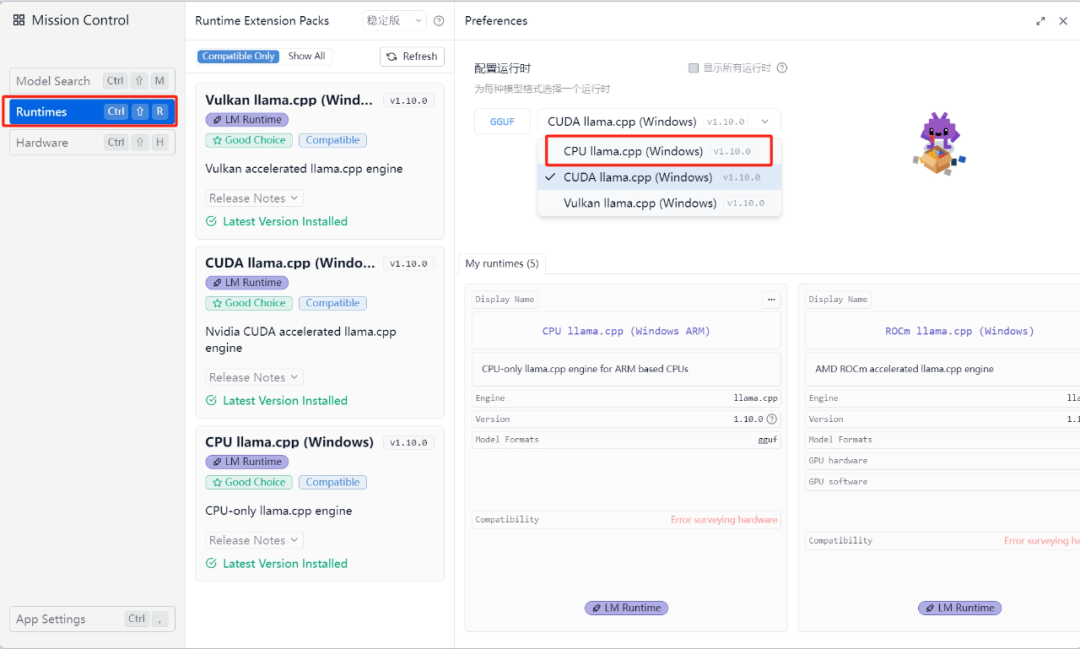Open the My runtimes (5) tab
This screenshot has height=649, width=1080.
pyautogui.click(x=501, y=263)
